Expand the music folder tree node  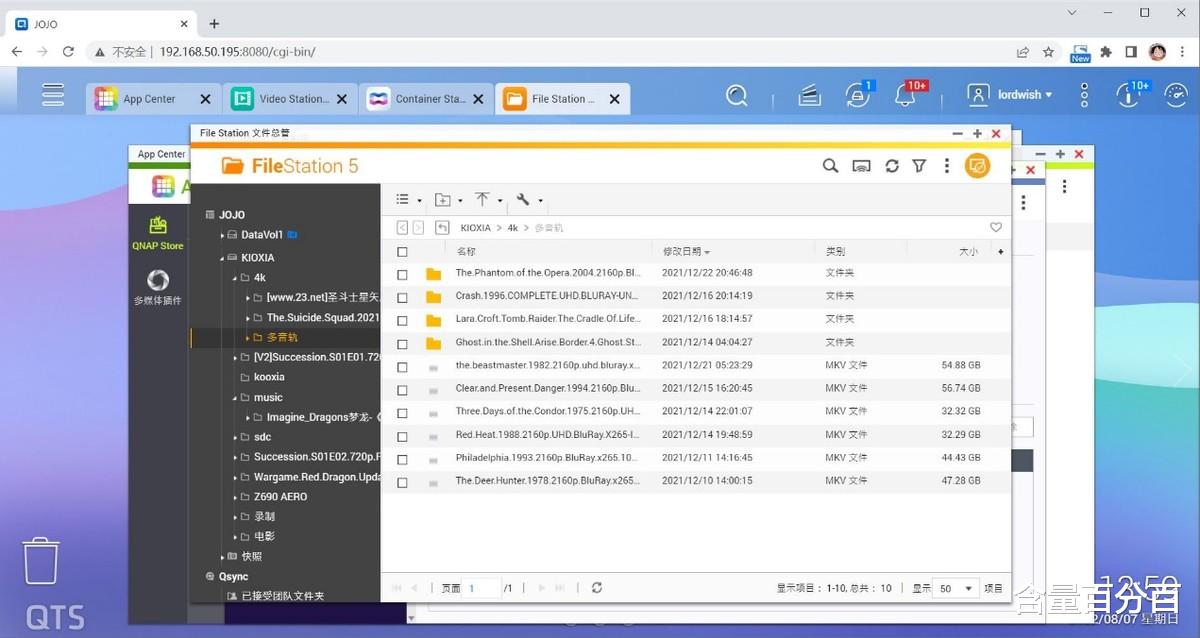pyautogui.click(x=235, y=398)
